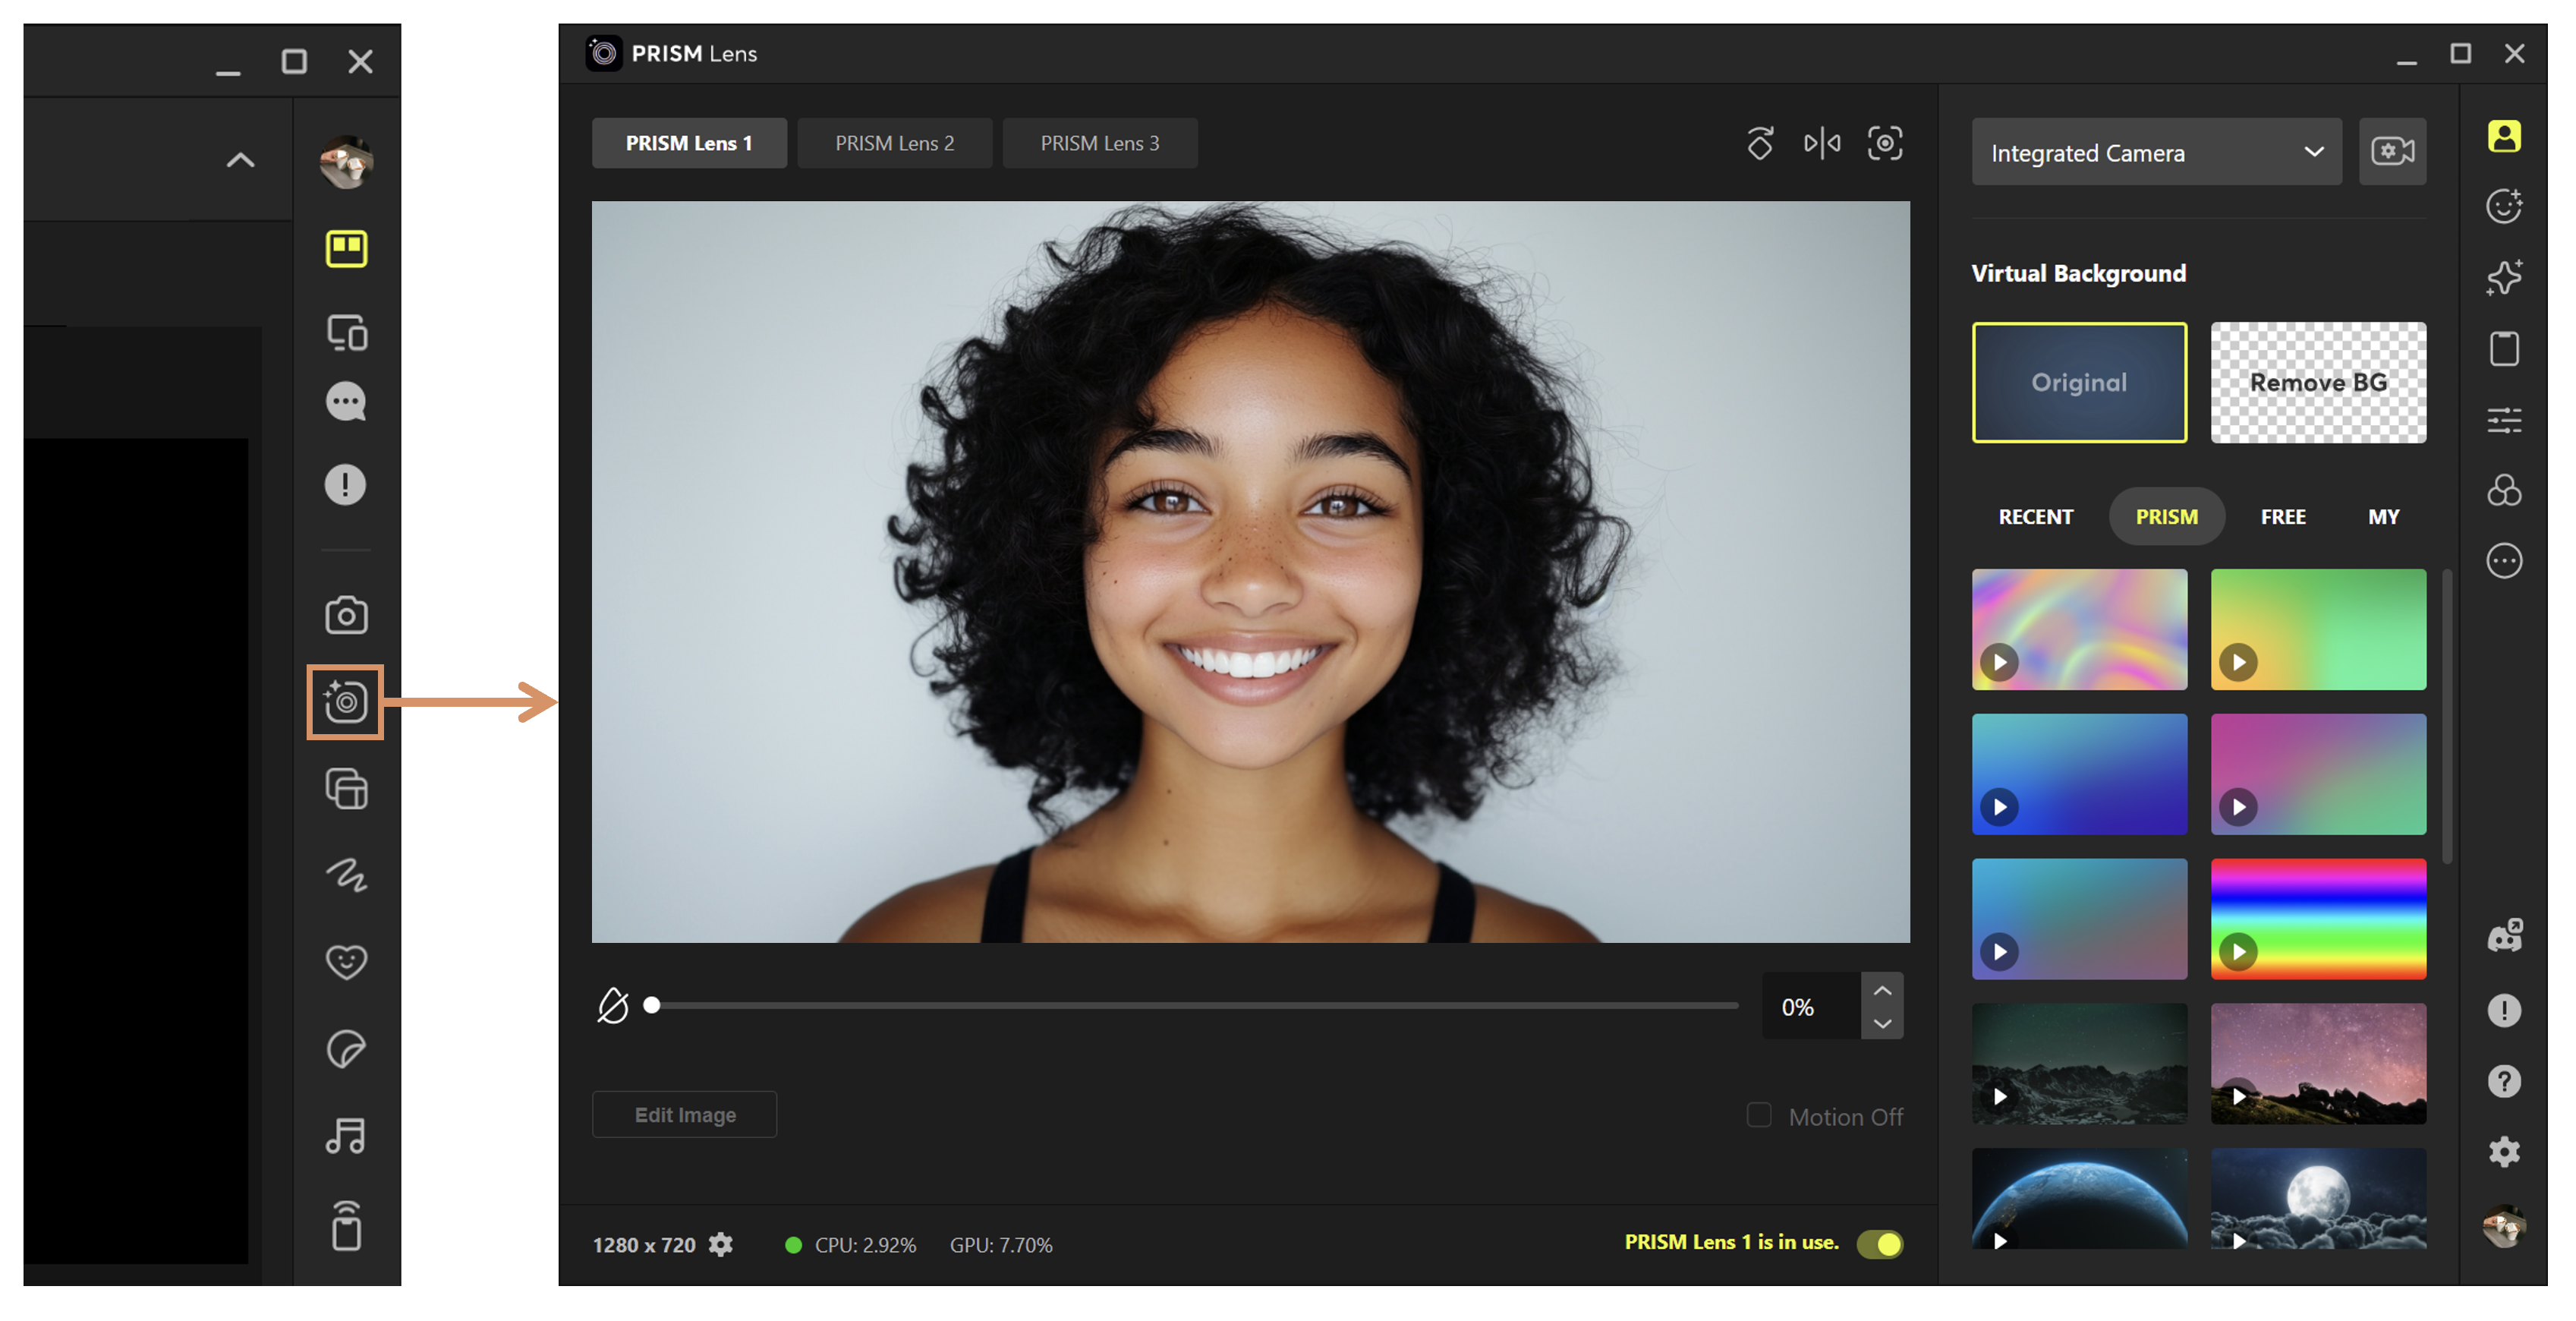This screenshot has height=1321, width=2576.
Task: Select the Original background option
Action: pos(2079,382)
